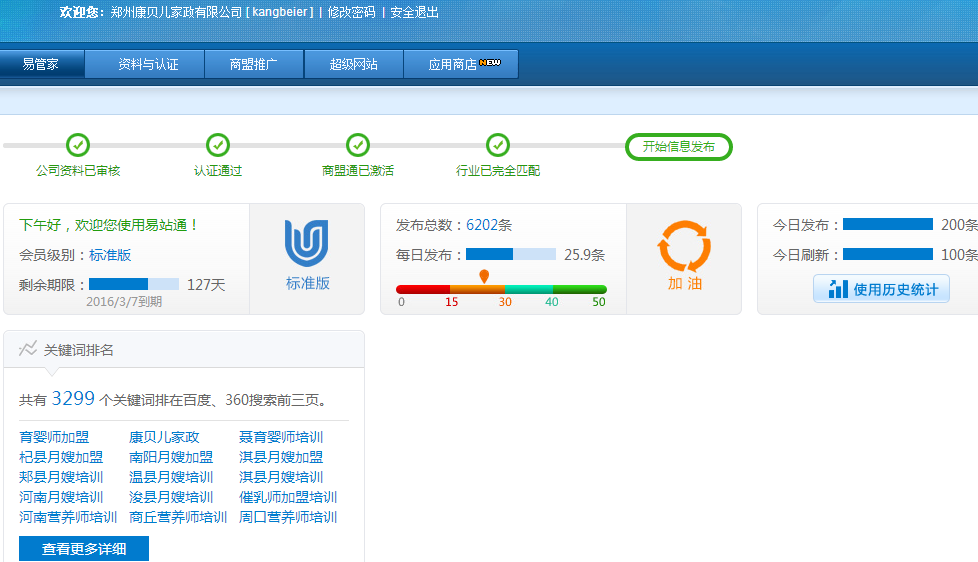Open keyword 聂育婴师培训
Screen dimensions: 978x562
point(281,437)
